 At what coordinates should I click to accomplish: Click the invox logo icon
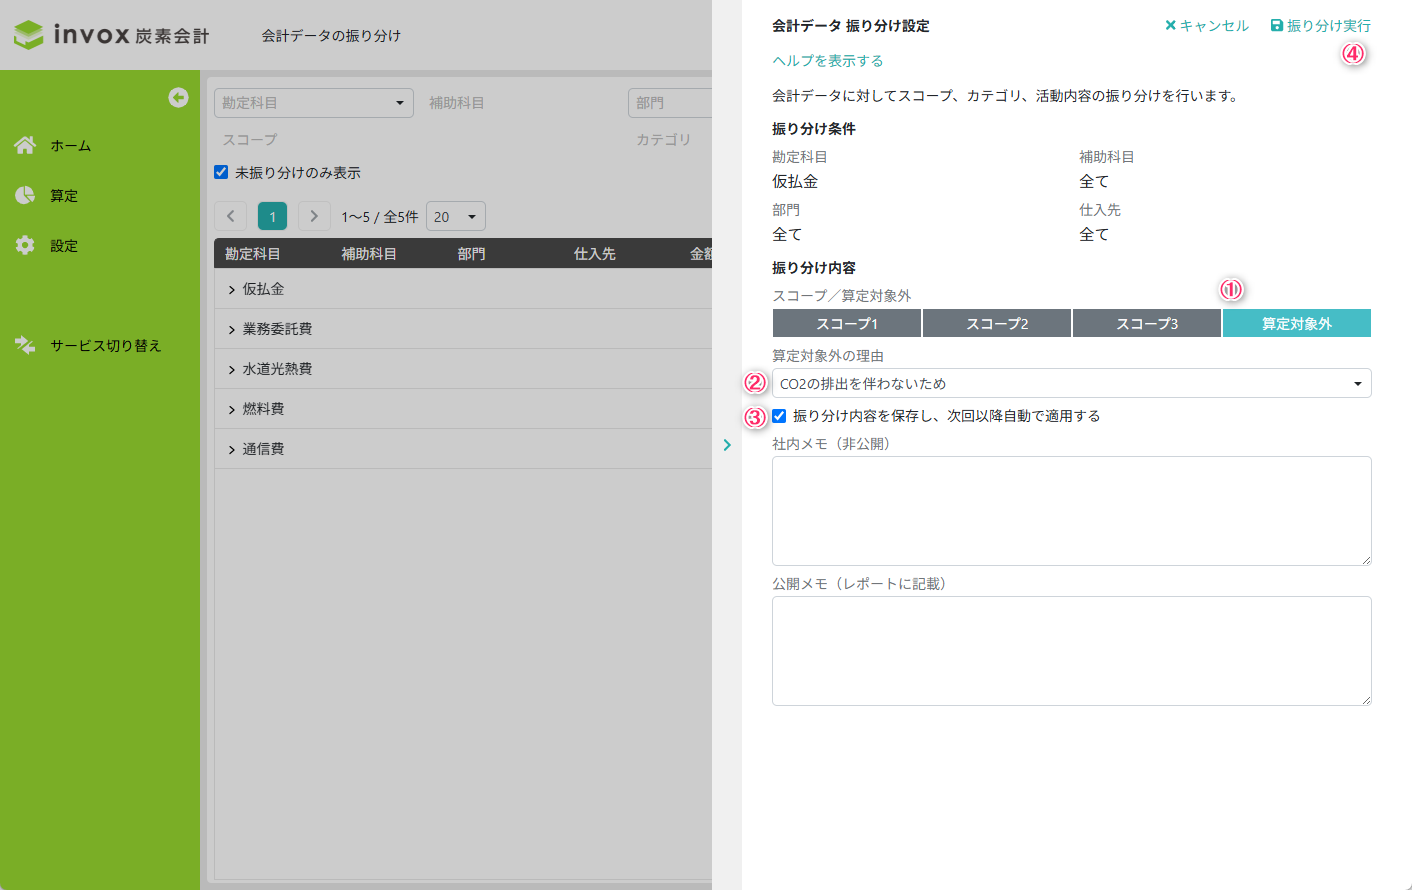point(28,35)
